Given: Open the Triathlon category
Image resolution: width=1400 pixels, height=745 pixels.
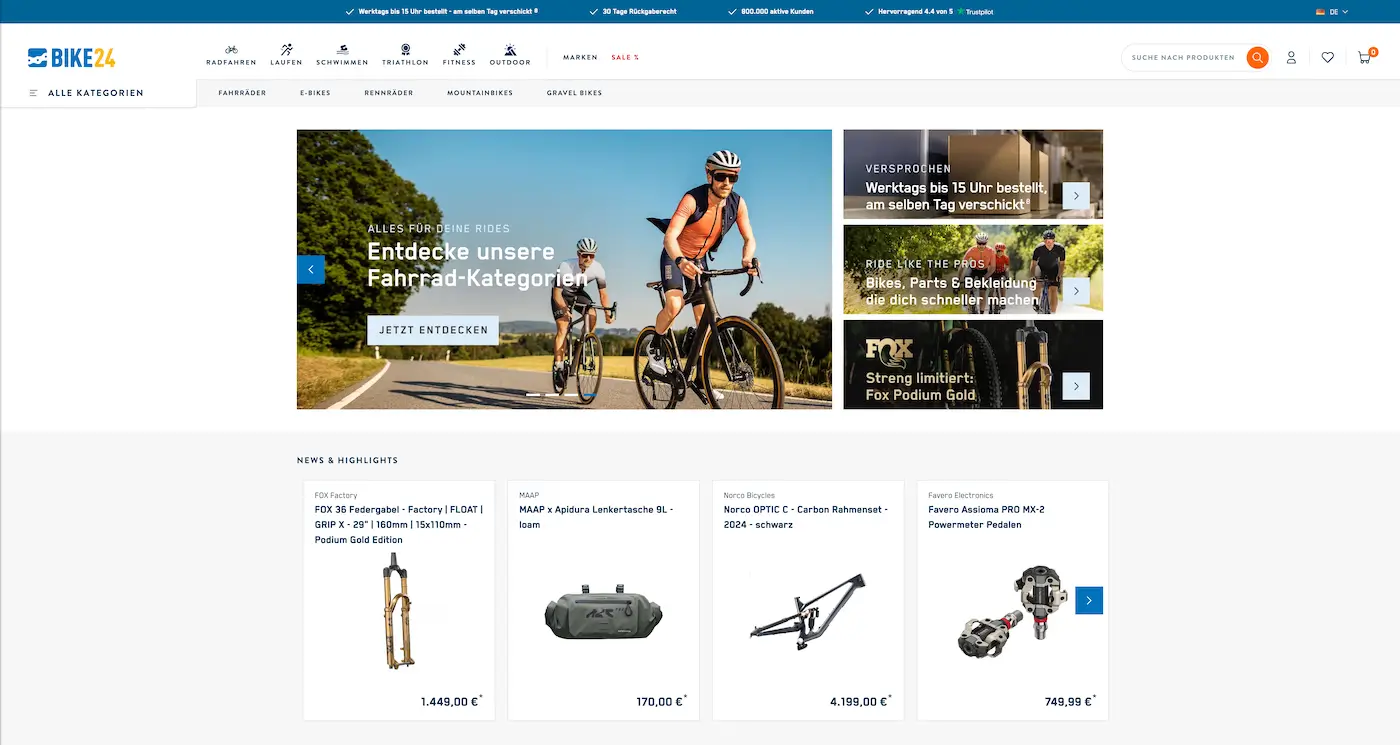Looking at the screenshot, I should [405, 55].
